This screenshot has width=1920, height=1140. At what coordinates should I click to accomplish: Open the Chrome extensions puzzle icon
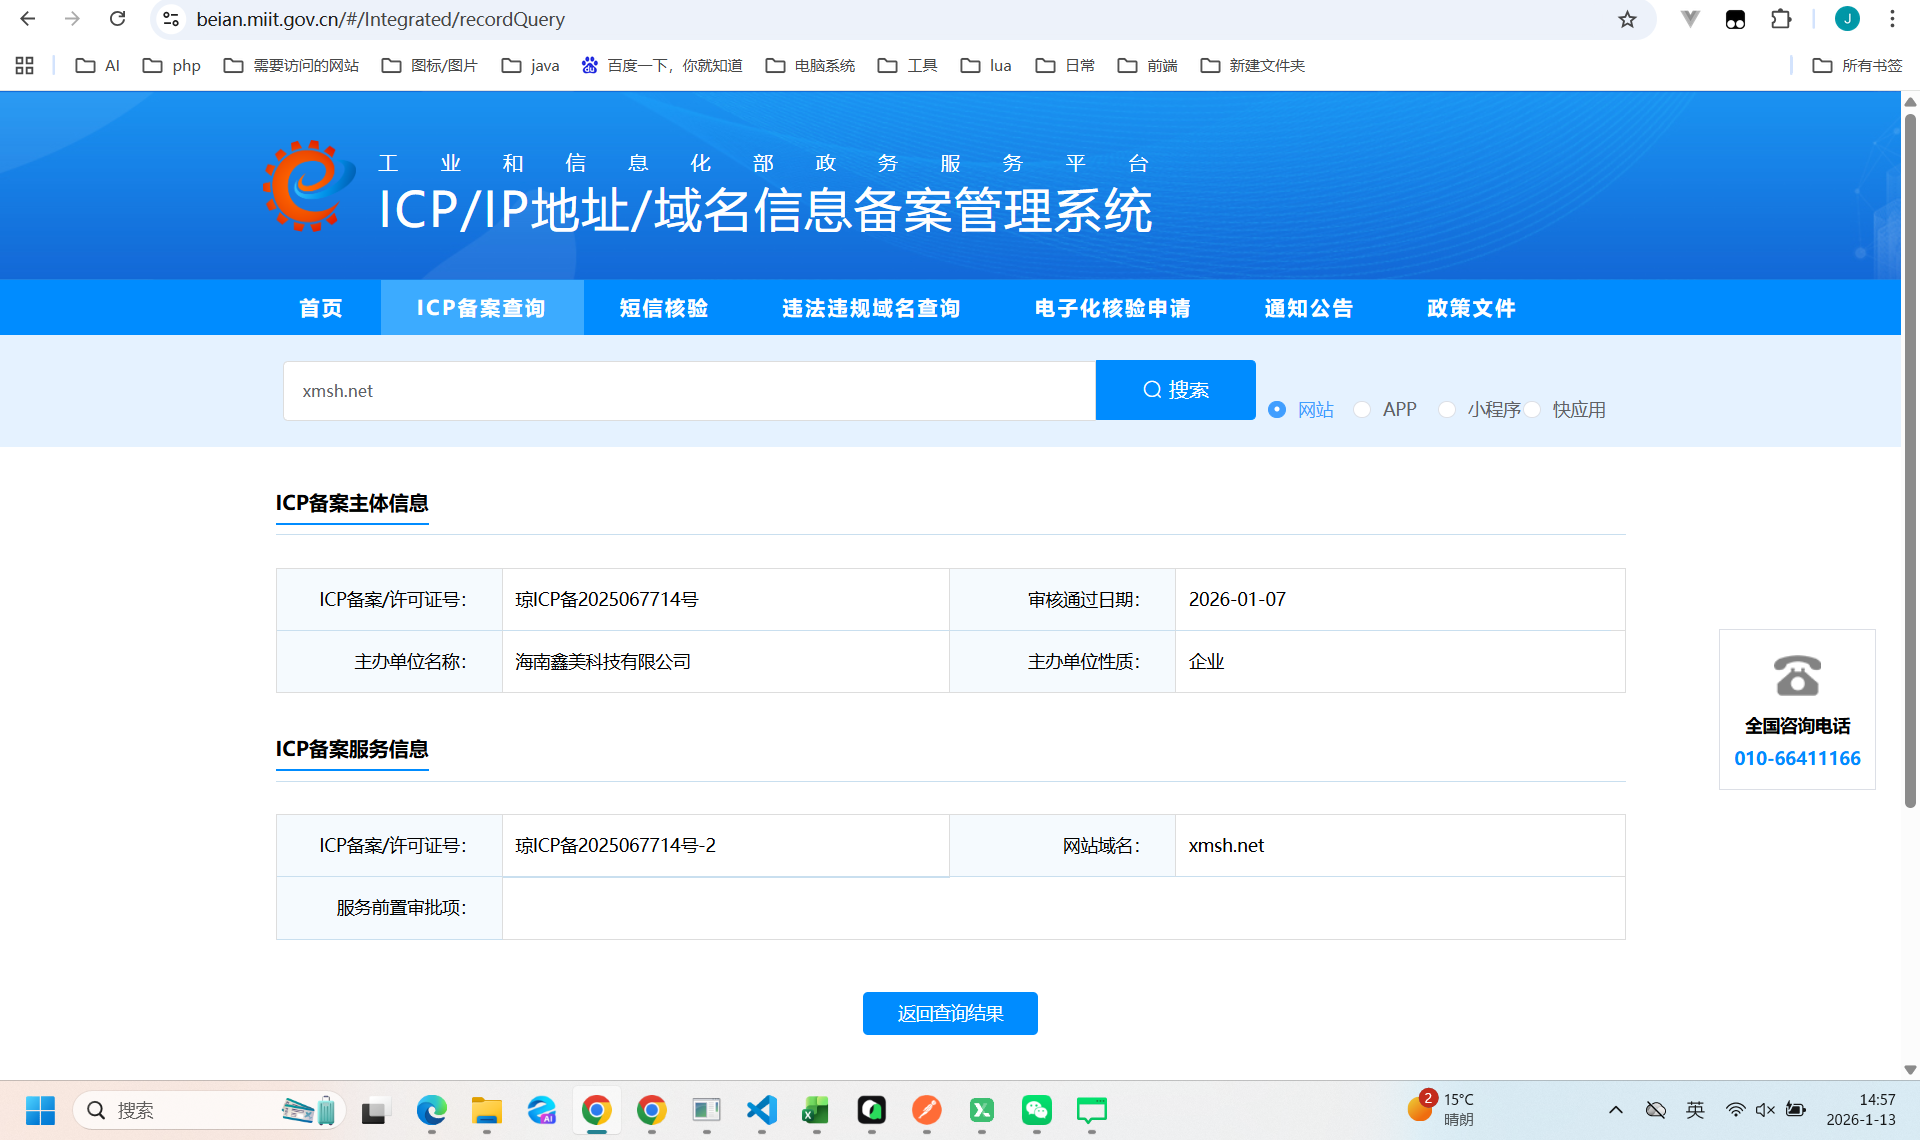pos(1780,19)
